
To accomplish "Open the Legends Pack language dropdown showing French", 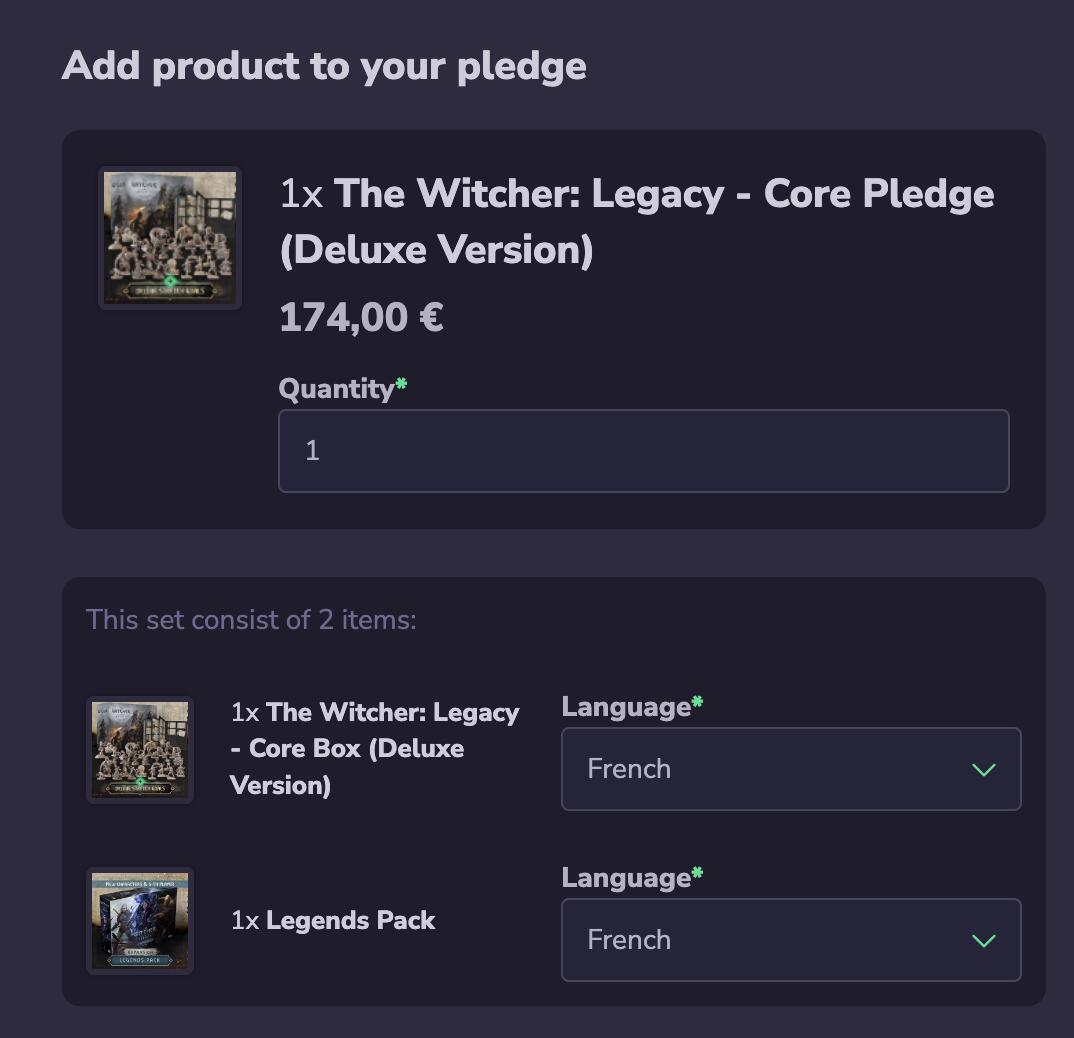I will [x=790, y=940].
